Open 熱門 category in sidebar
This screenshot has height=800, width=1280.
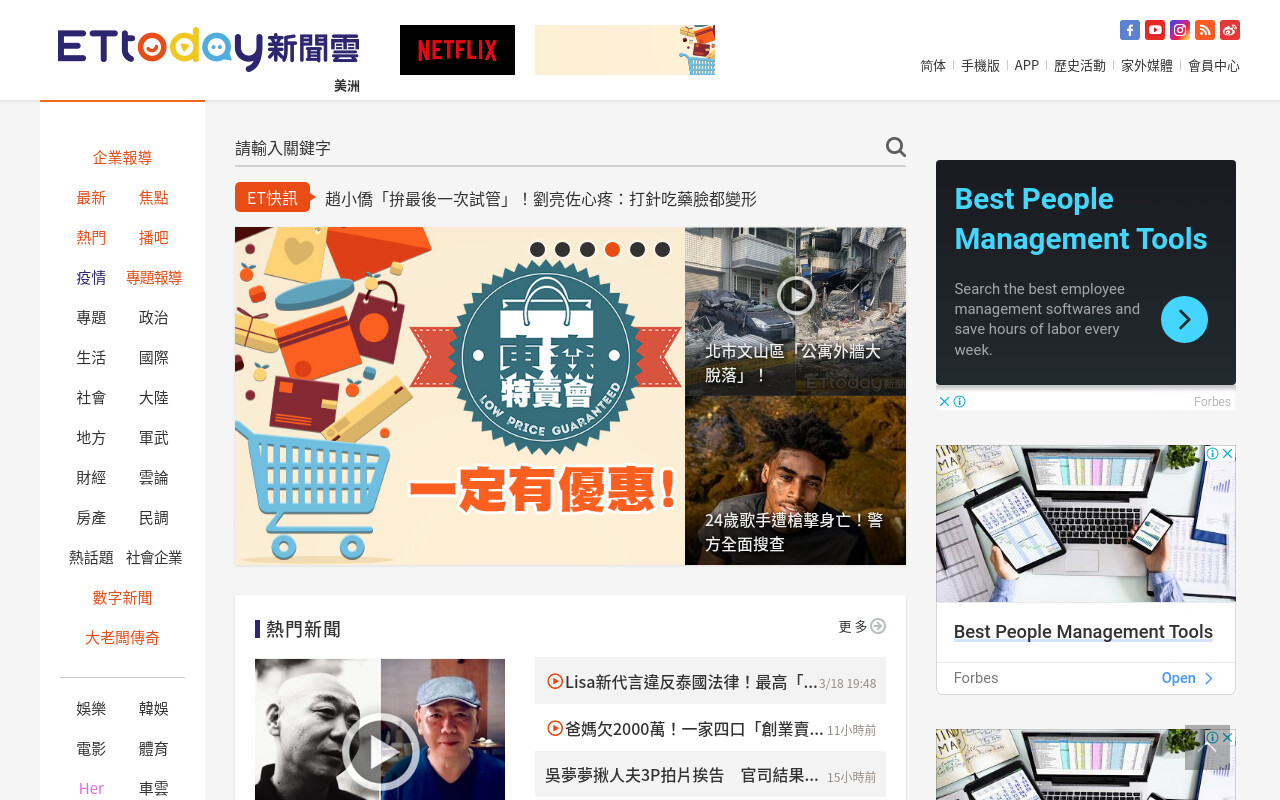[x=91, y=238]
